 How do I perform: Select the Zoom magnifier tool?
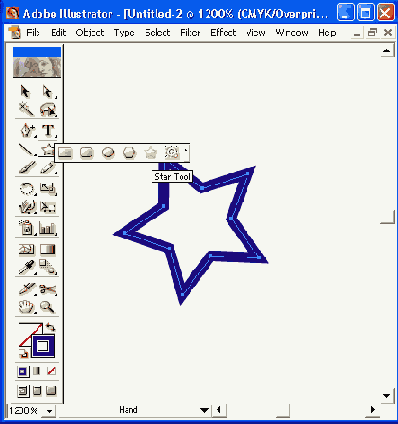click(47, 307)
